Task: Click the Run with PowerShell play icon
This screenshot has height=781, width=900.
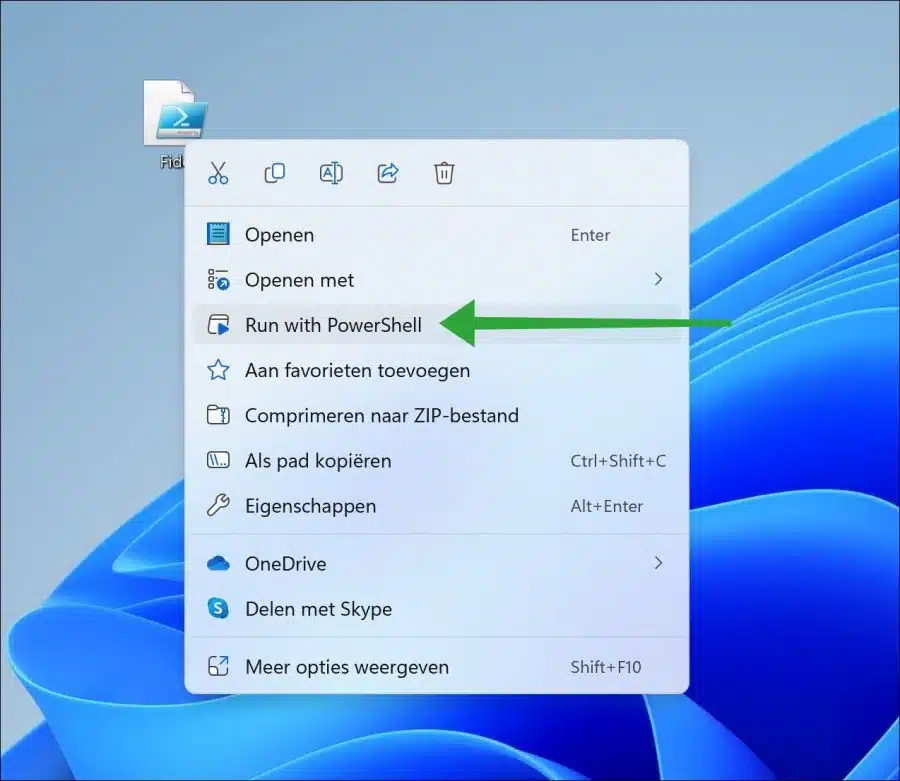Action: [218, 325]
